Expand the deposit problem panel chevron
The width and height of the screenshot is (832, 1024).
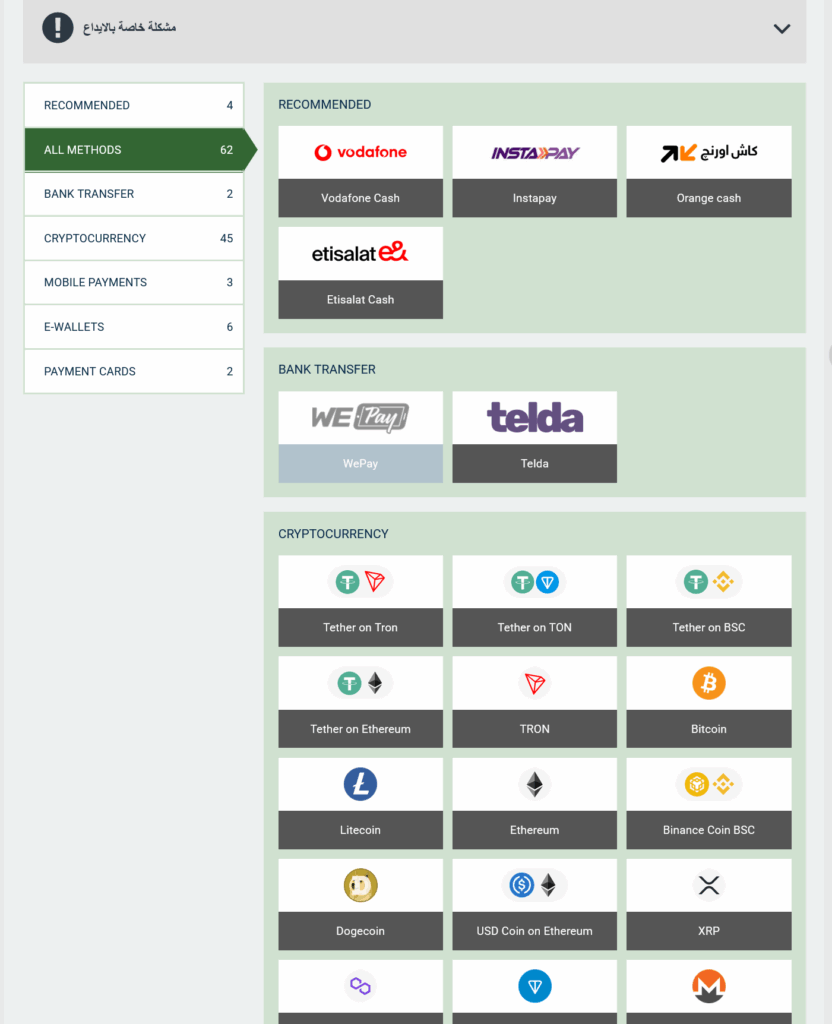(782, 29)
